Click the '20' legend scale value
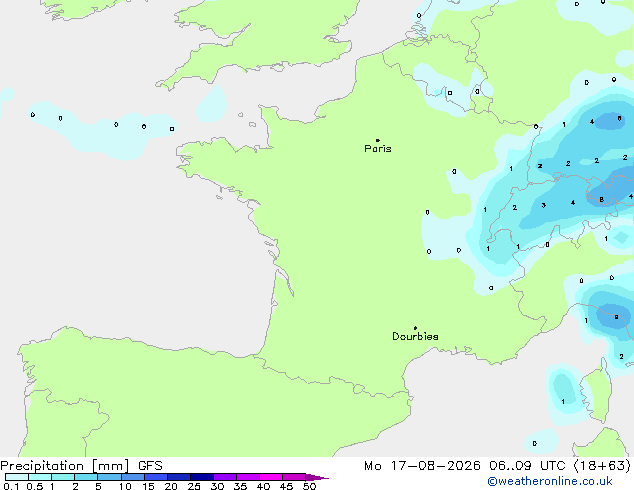This screenshot has height=490, width=634. click(x=171, y=486)
